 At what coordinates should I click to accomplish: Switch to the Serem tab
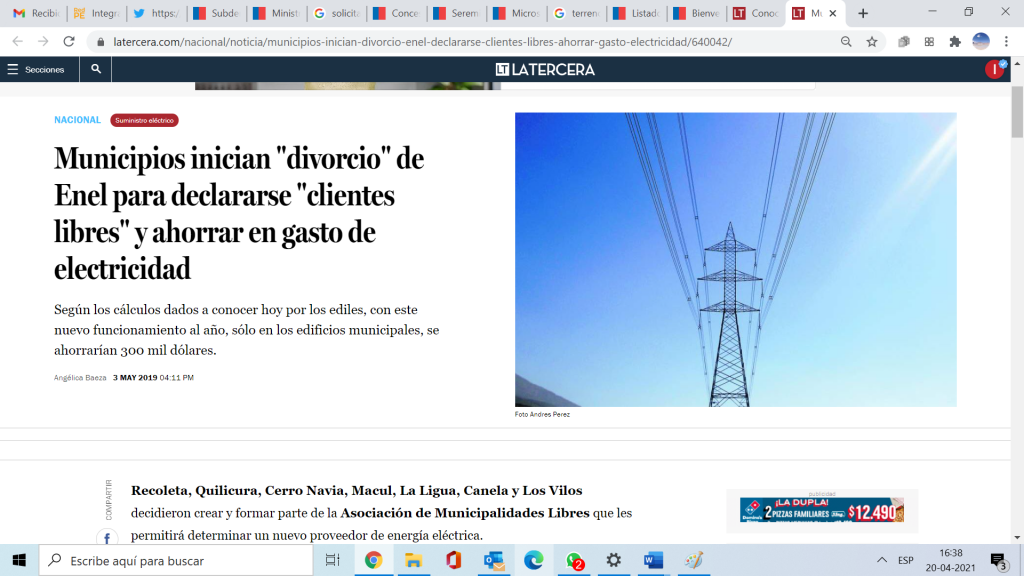point(456,13)
